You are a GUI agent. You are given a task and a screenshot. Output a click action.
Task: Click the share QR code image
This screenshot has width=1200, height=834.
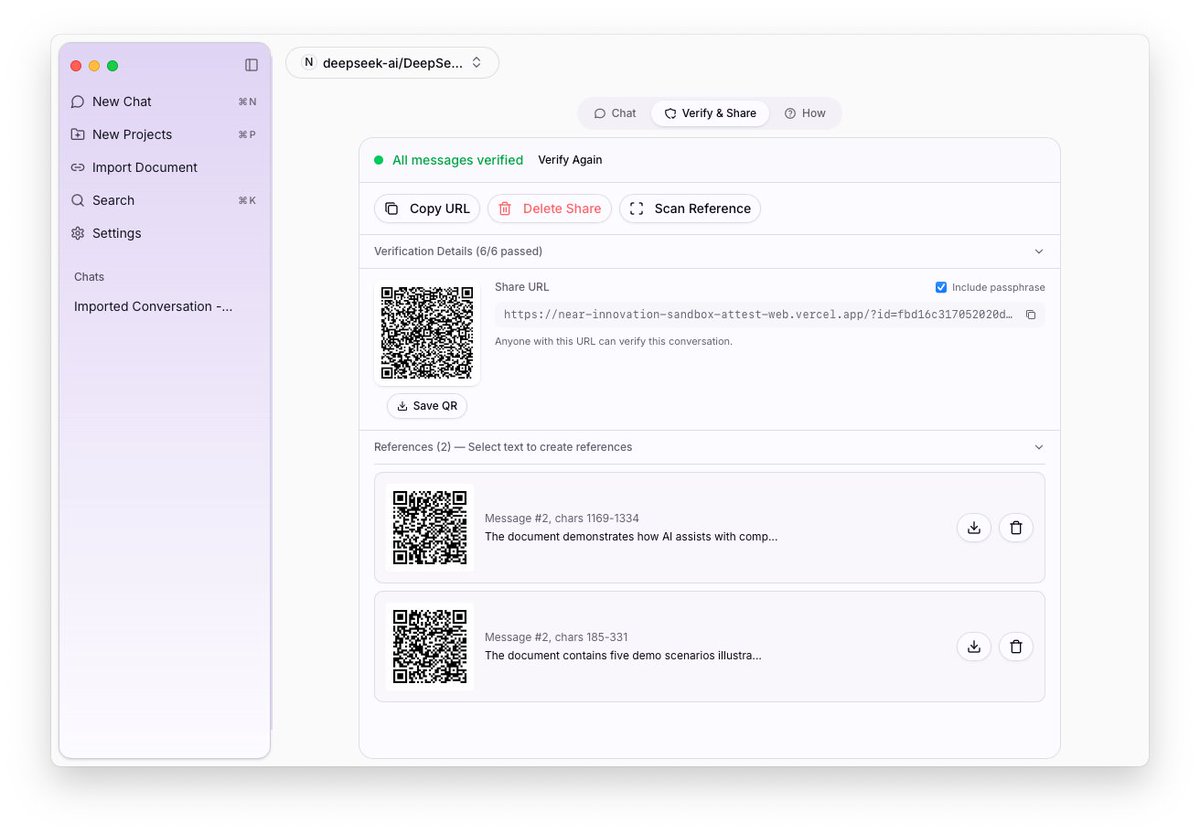pyautogui.click(x=427, y=333)
